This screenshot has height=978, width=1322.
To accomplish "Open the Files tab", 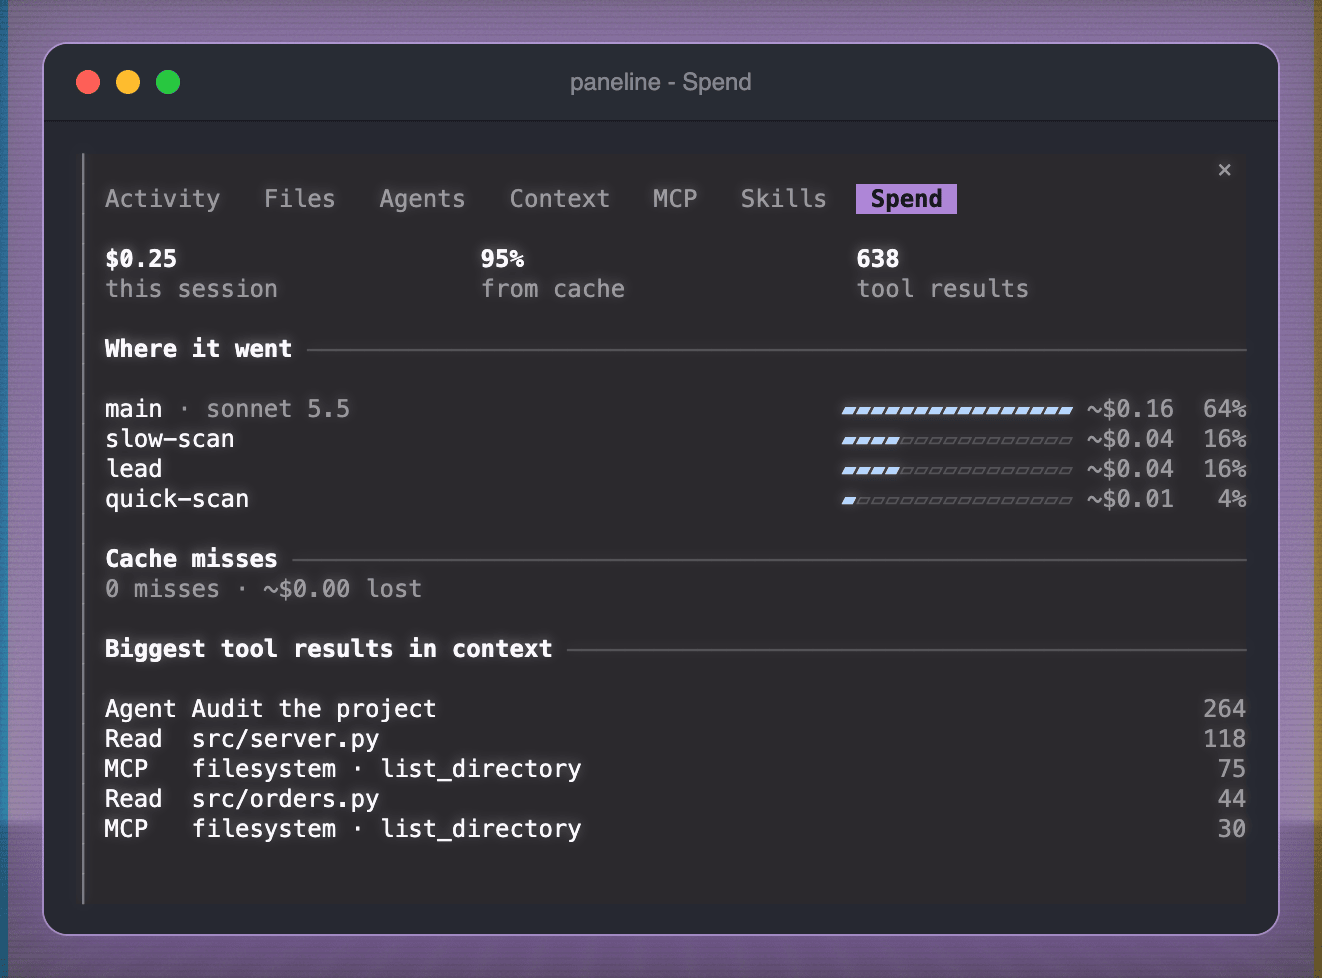I will 299,199.
